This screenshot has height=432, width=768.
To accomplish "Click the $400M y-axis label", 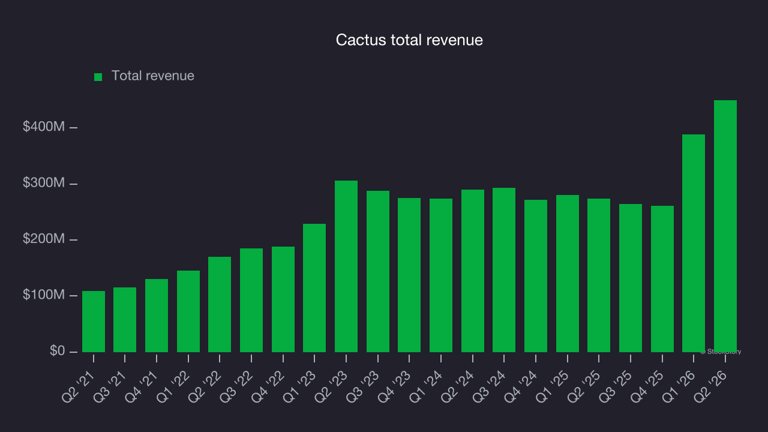I will coord(44,127).
